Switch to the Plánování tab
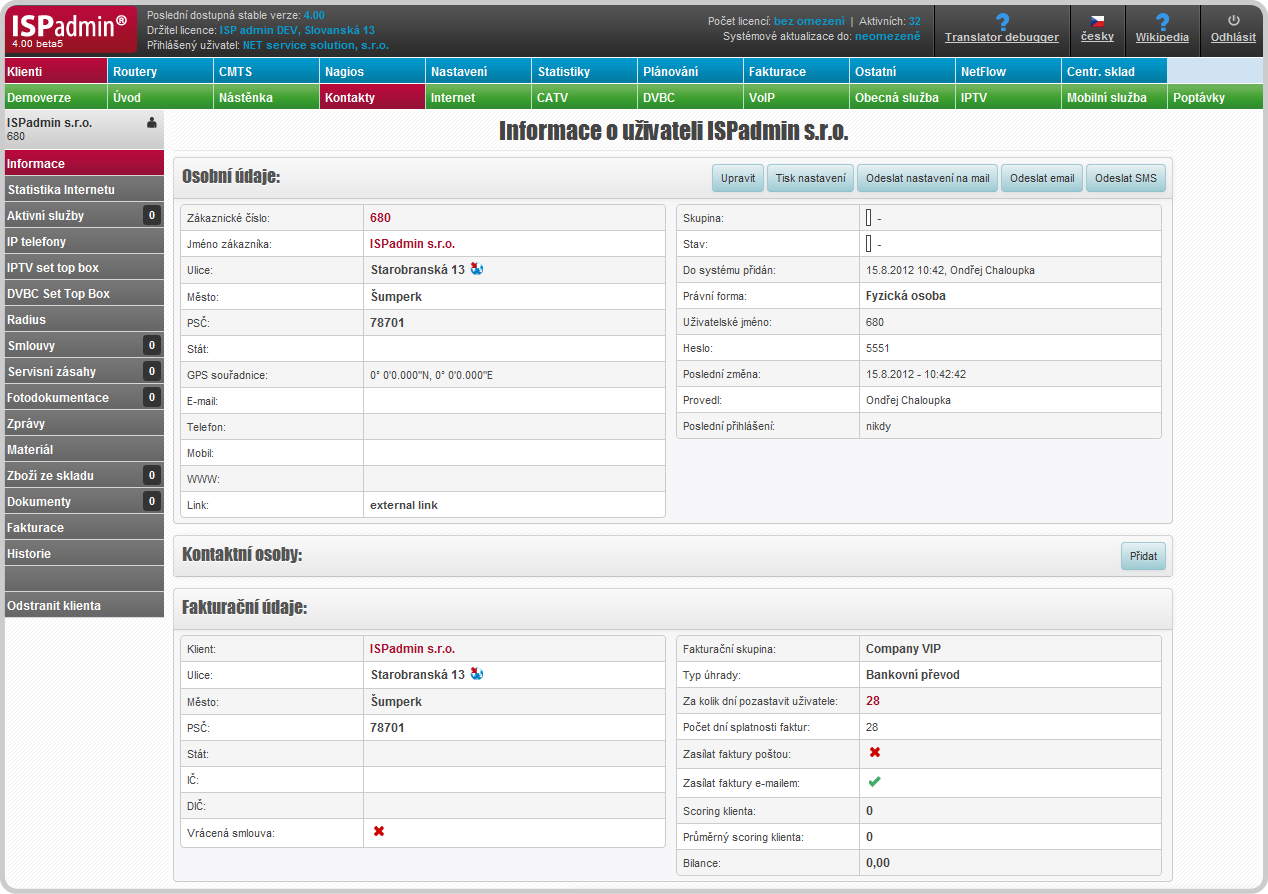 (x=690, y=71)
